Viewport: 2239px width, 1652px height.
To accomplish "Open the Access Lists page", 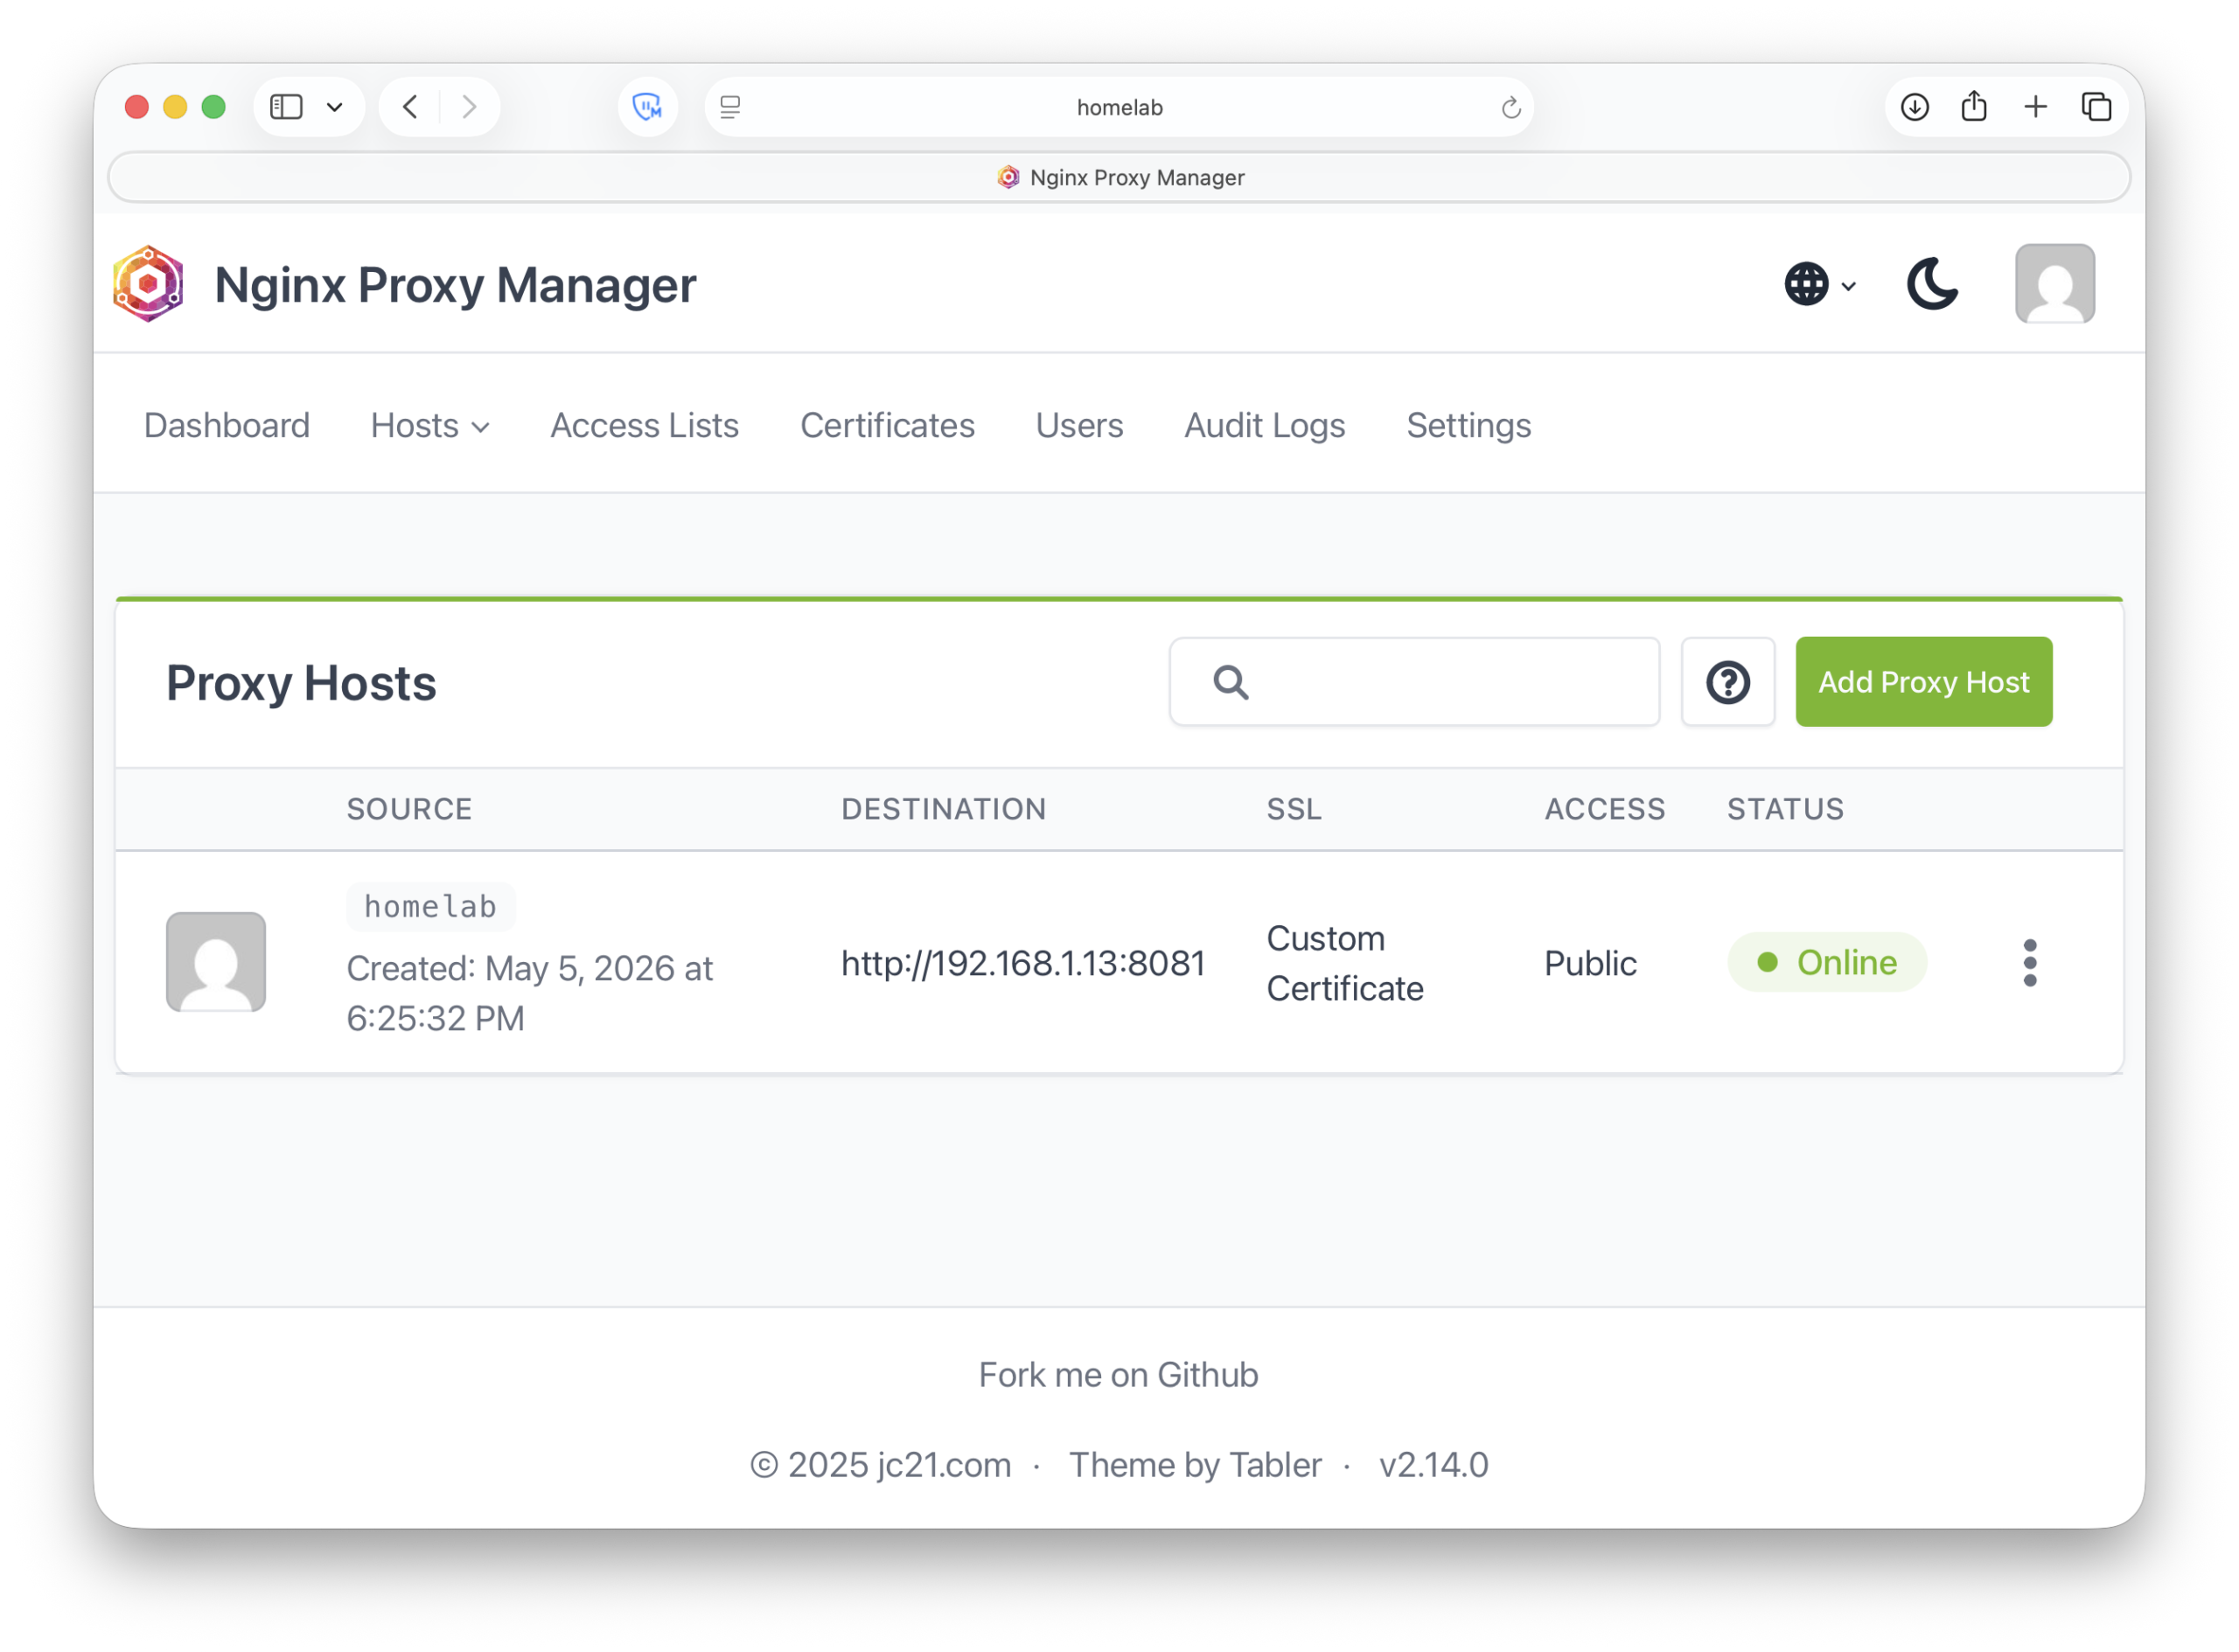I will coord(645,425).
